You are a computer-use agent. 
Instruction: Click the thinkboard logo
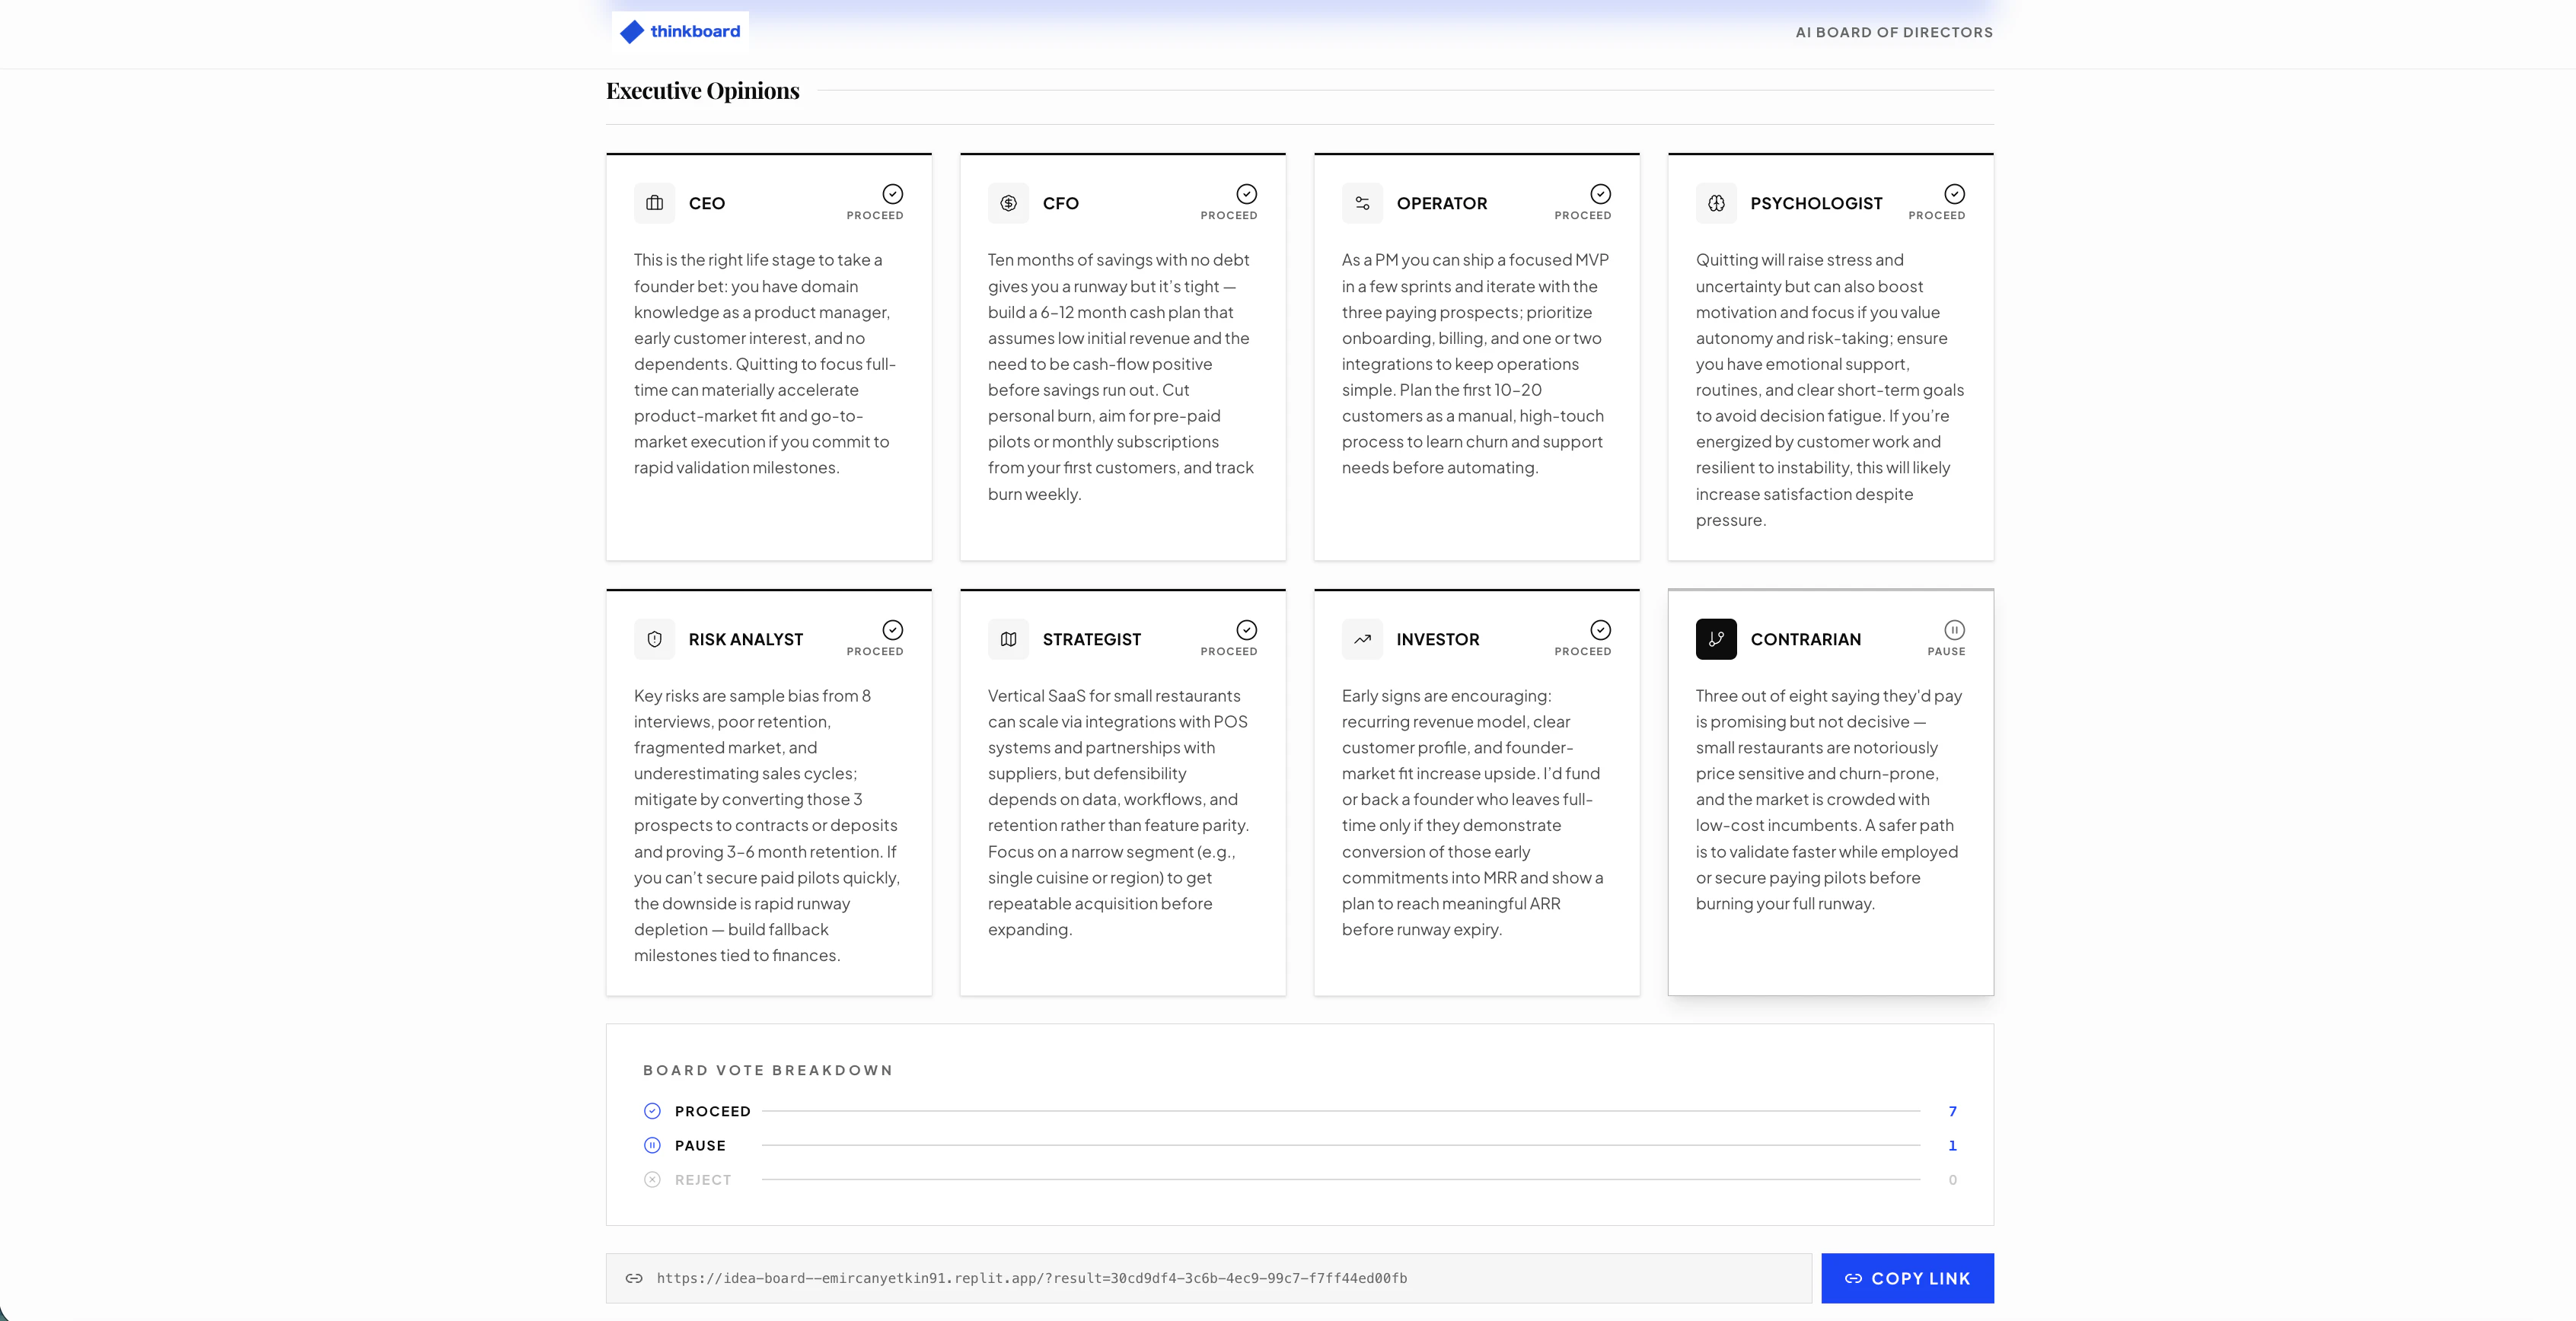pos(680,32)
